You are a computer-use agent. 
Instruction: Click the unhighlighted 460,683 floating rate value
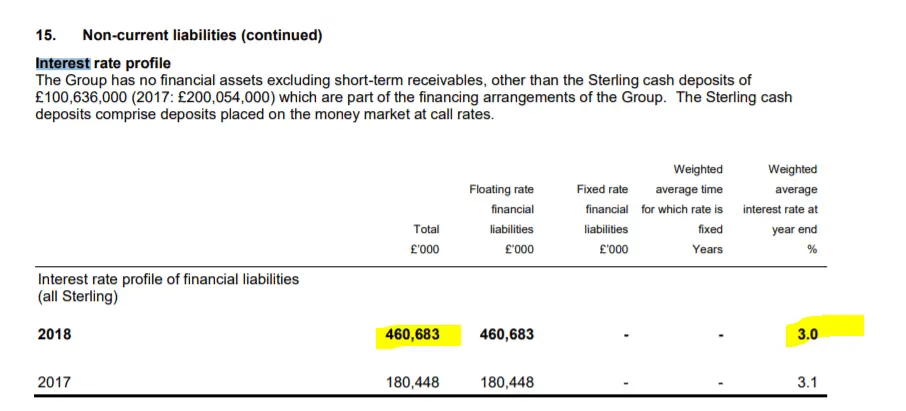tap(506, 334)
